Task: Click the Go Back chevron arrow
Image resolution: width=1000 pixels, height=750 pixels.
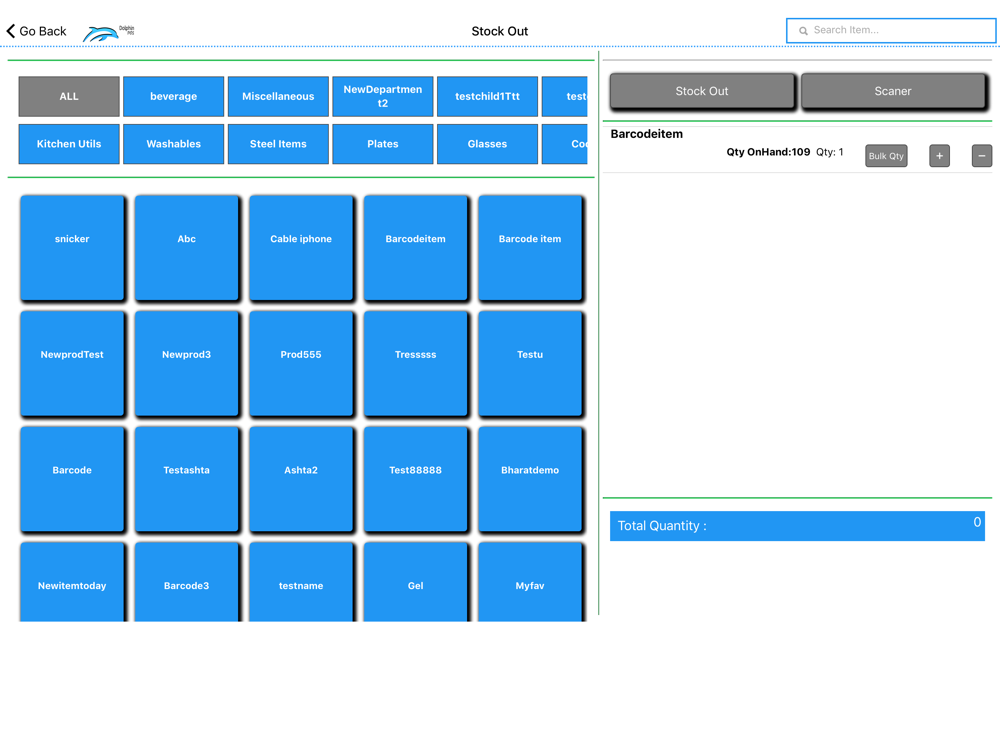Action: [11, 31]
